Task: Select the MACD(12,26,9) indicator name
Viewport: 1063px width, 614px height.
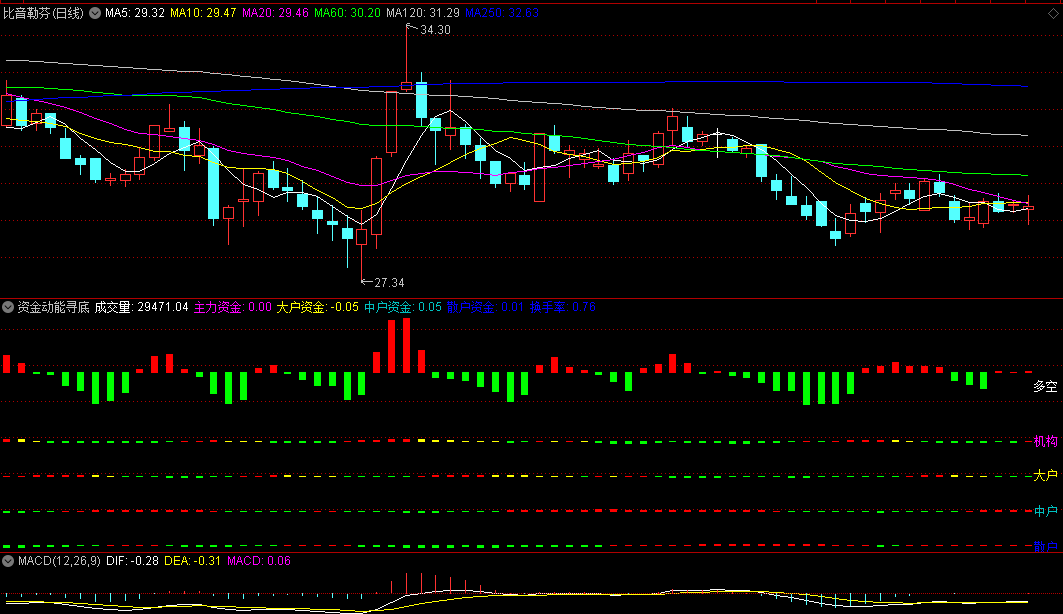Action: click(x=59, y=560)
